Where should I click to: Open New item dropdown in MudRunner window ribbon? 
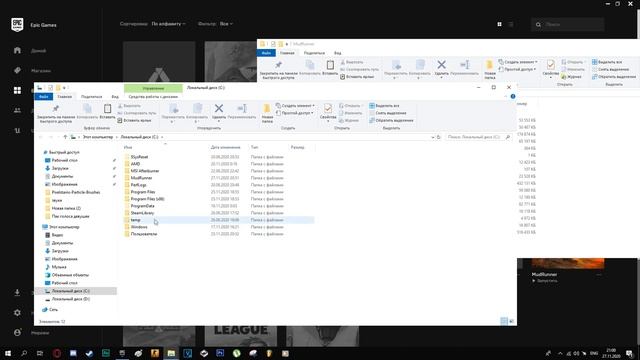518,62
